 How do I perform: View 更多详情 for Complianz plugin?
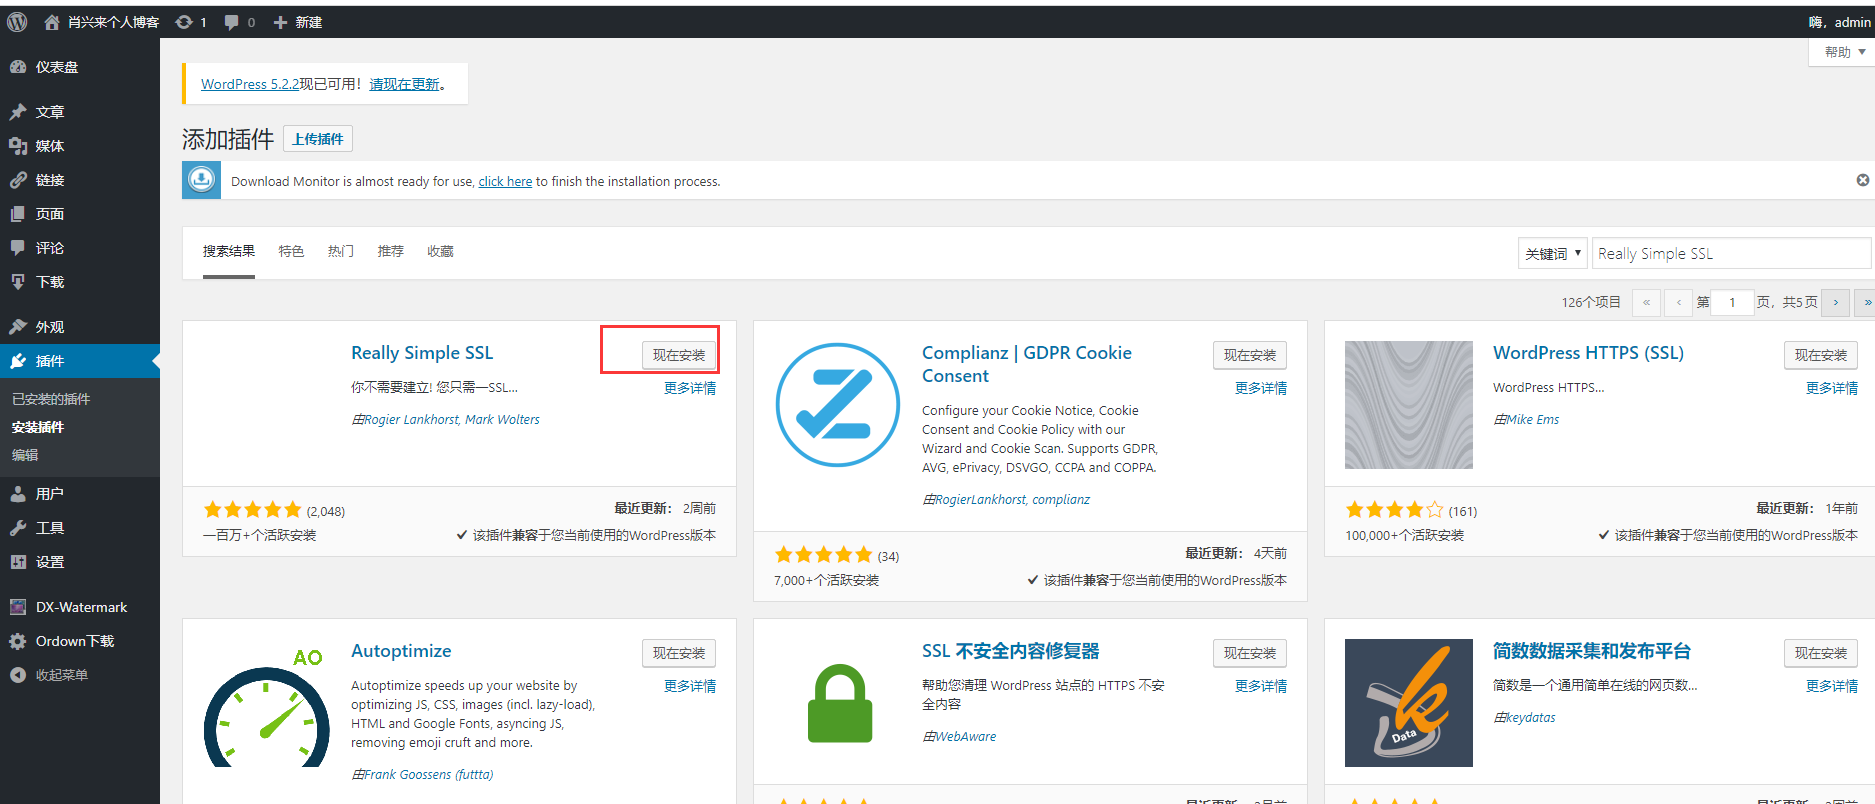(1261, 388)
